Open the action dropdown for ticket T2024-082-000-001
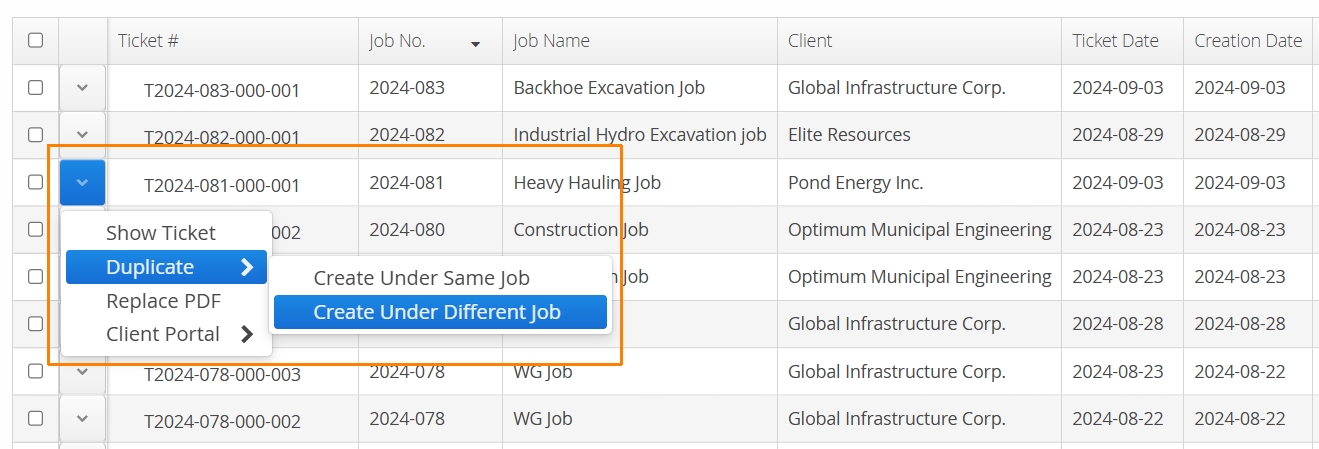1319x449 pixels. [x=83, y=135]
